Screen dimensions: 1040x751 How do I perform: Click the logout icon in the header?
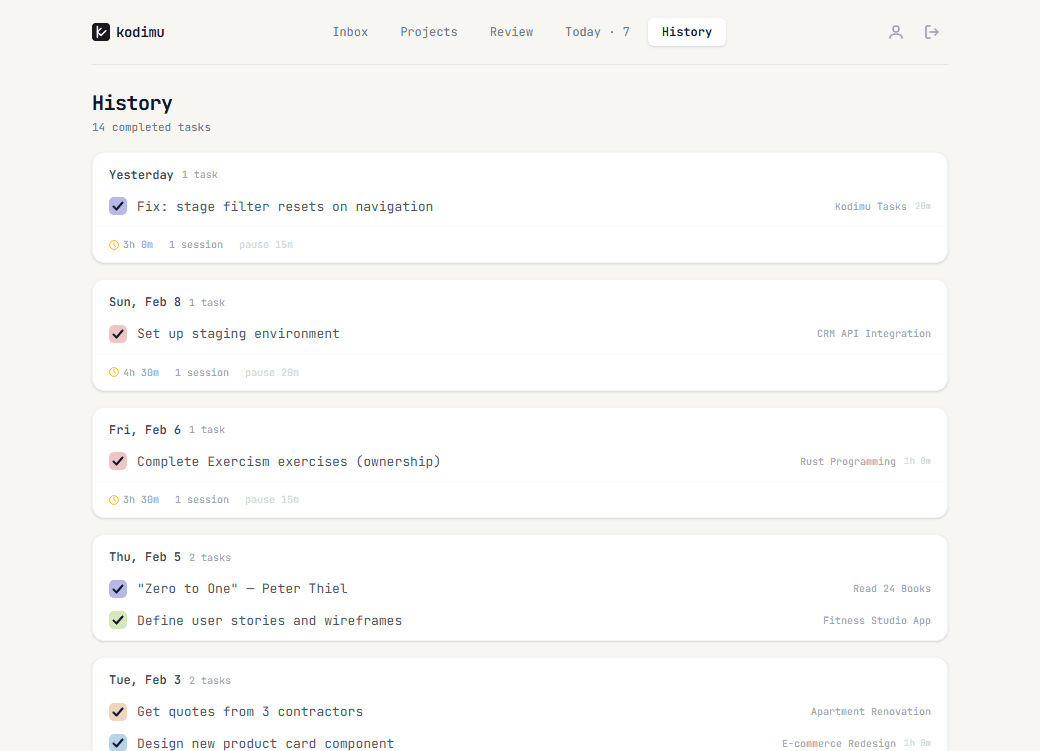932,31
